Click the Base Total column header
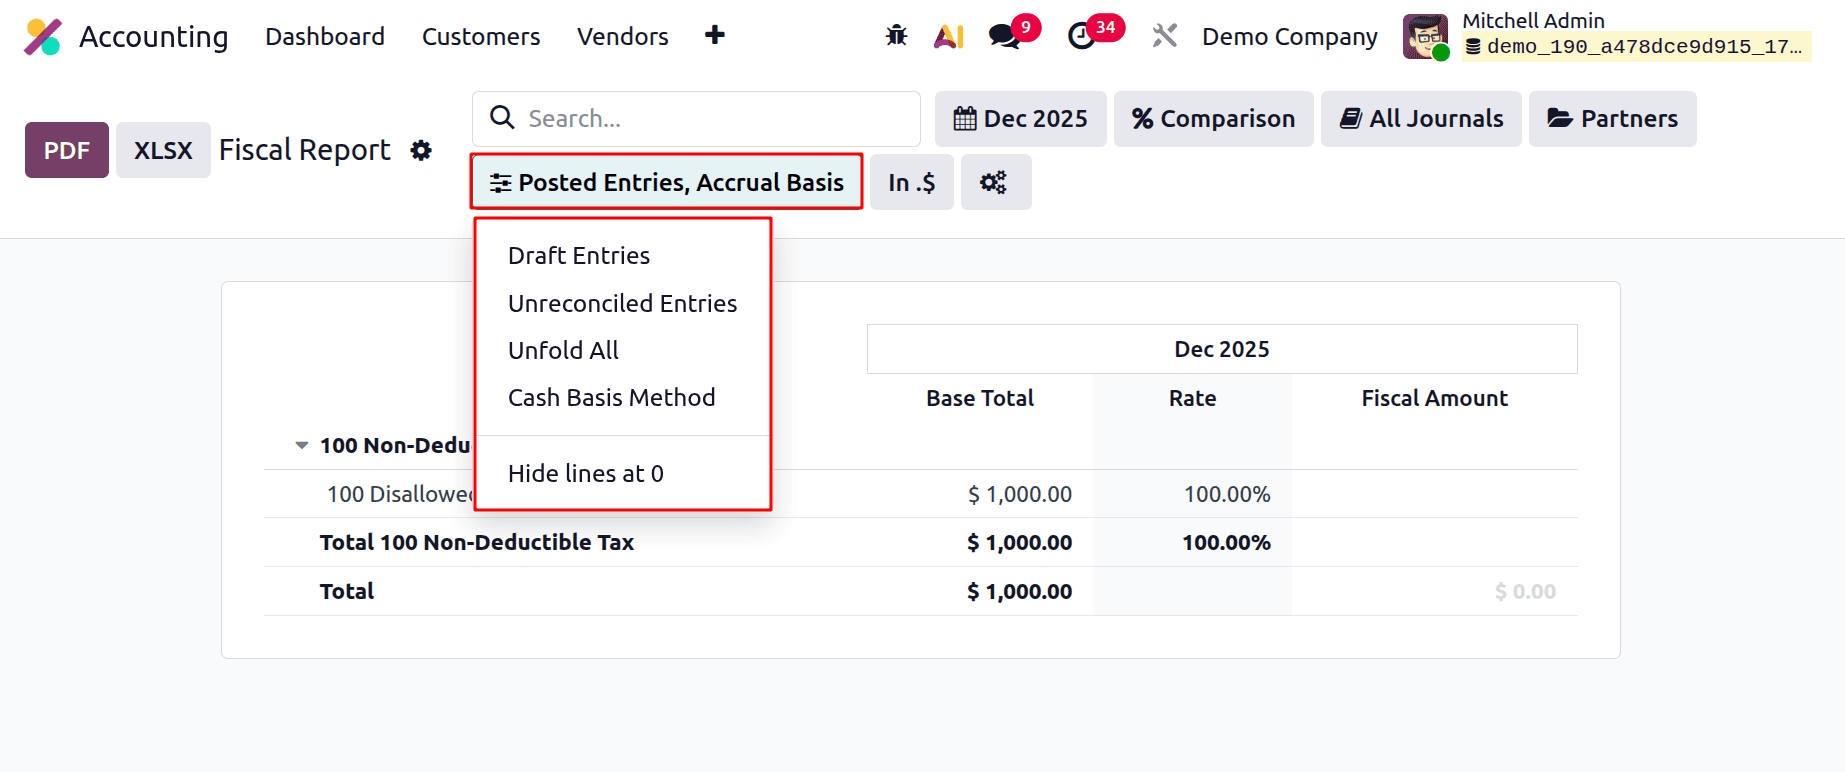 980,398
